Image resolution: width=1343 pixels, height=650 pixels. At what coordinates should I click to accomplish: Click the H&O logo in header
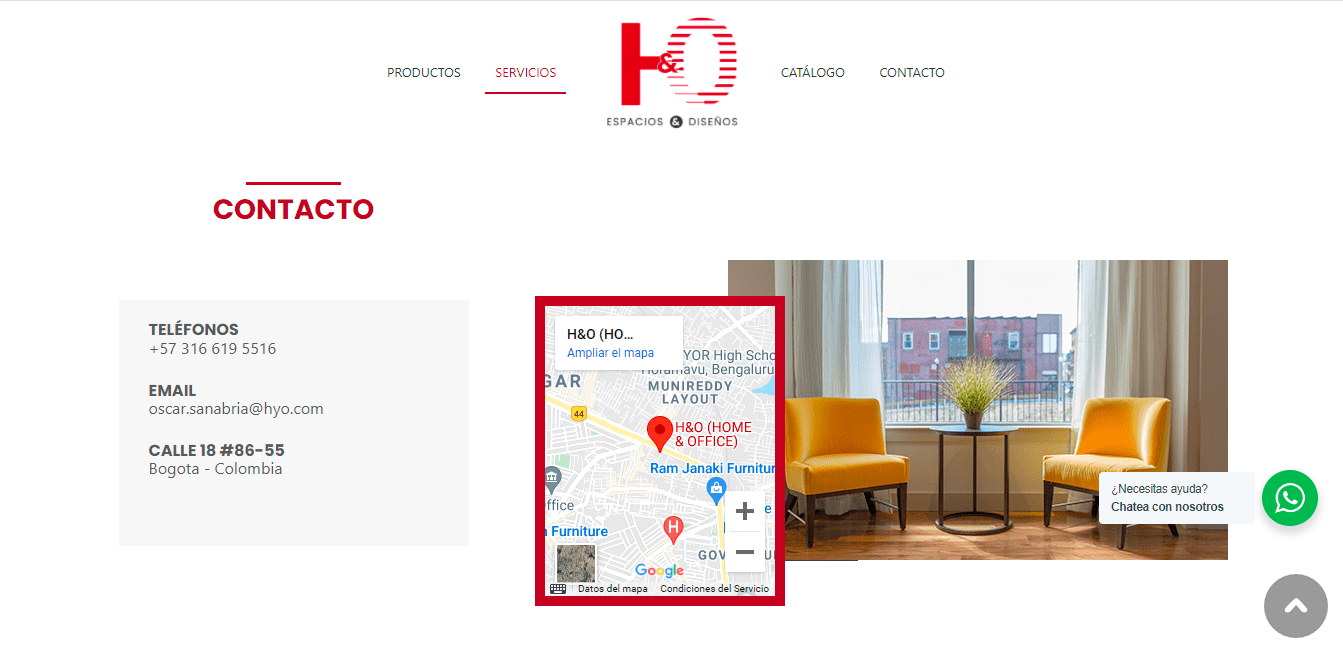[x=672, y=73]
